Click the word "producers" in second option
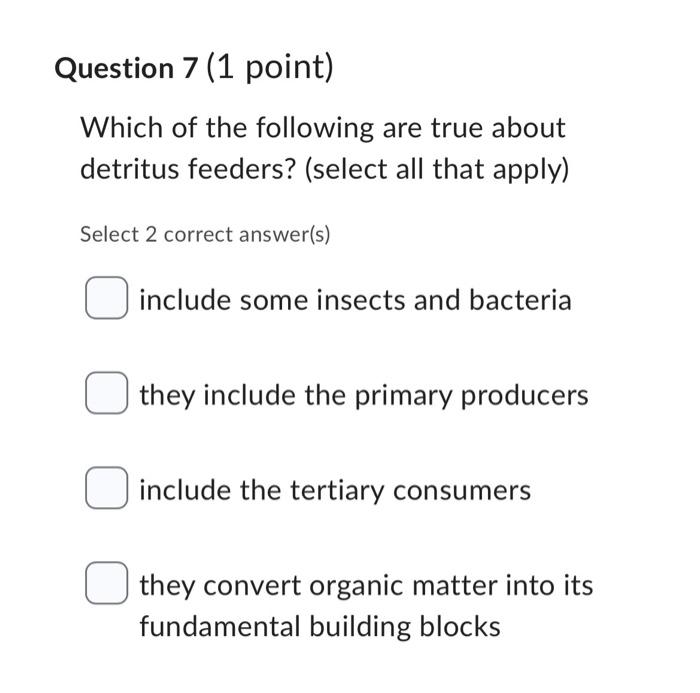This screenshot has width=700, height=693. coord(525,397)
